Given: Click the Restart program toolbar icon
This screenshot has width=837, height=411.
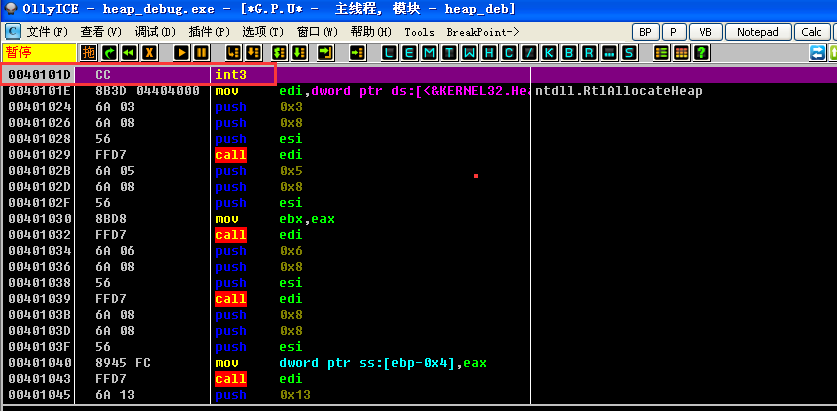Looking at the screenshot, I should click(129, 52).
